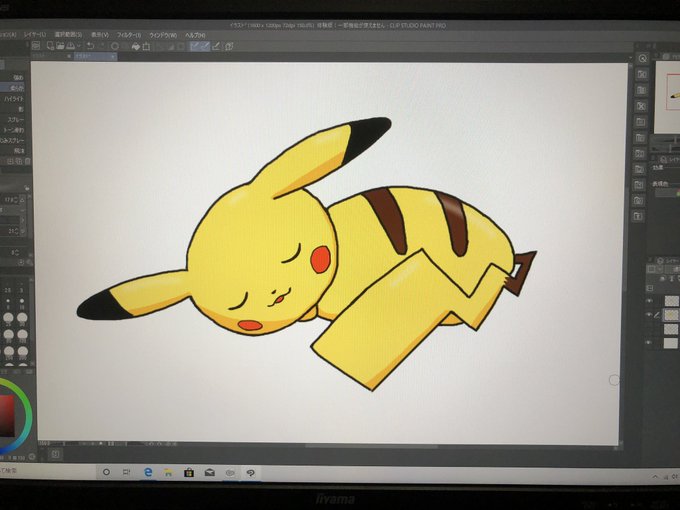Click the Save toolbar icon
The height and width of the screenshot is (510, 680).
[71, 46]
